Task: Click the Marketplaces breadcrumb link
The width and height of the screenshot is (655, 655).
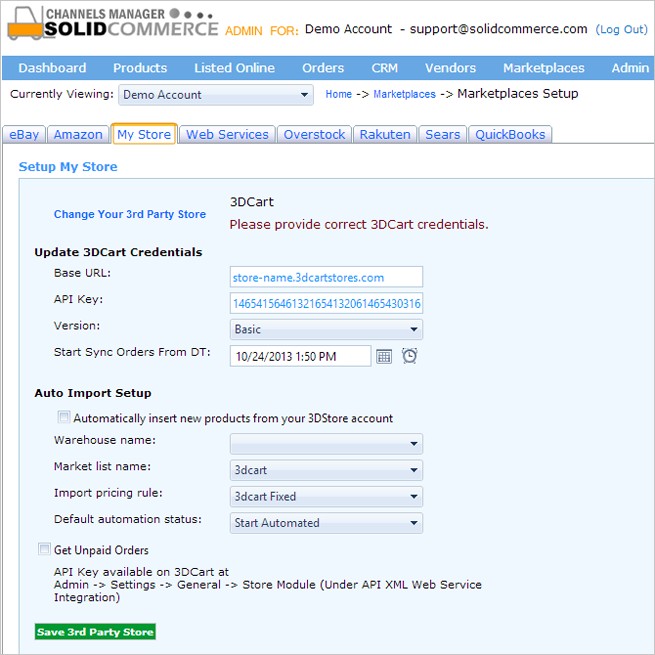Action: 404,94
